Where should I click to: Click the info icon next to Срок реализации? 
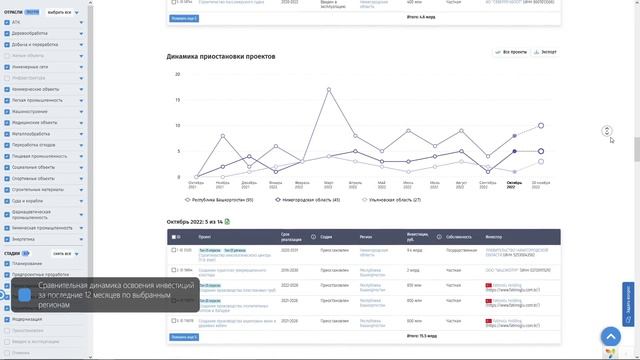[x=313, y=237]
